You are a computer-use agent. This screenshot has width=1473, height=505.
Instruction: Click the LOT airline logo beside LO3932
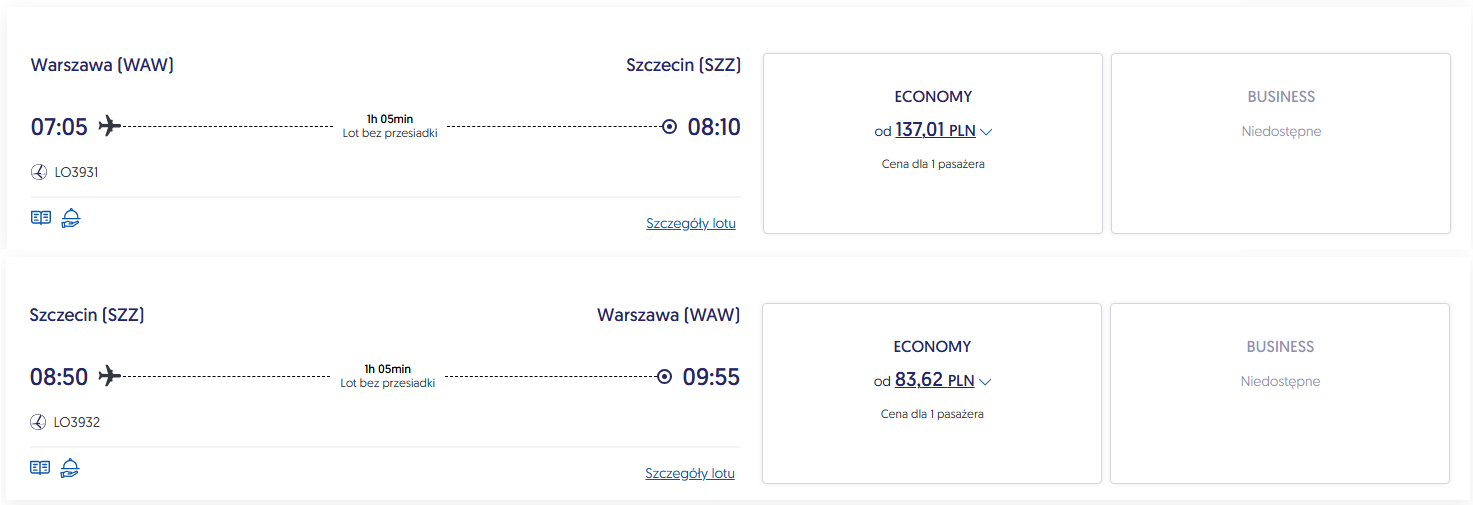[39, 422]
